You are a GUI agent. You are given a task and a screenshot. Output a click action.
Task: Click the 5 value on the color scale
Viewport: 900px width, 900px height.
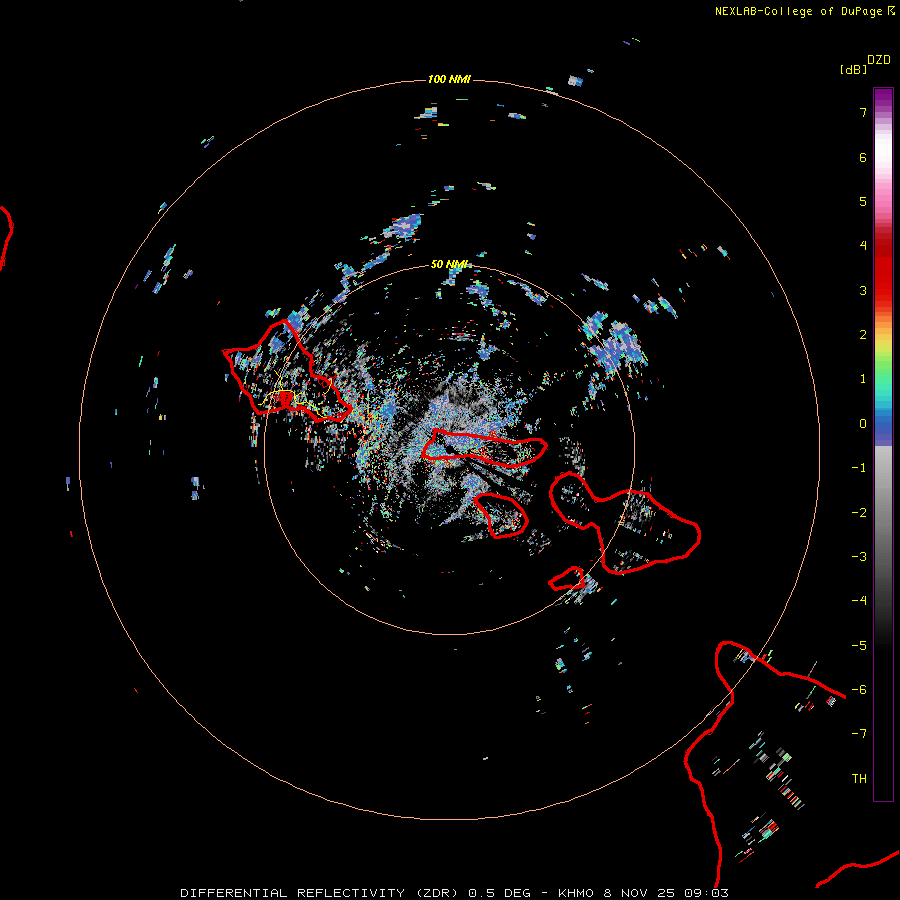[863, 201]
